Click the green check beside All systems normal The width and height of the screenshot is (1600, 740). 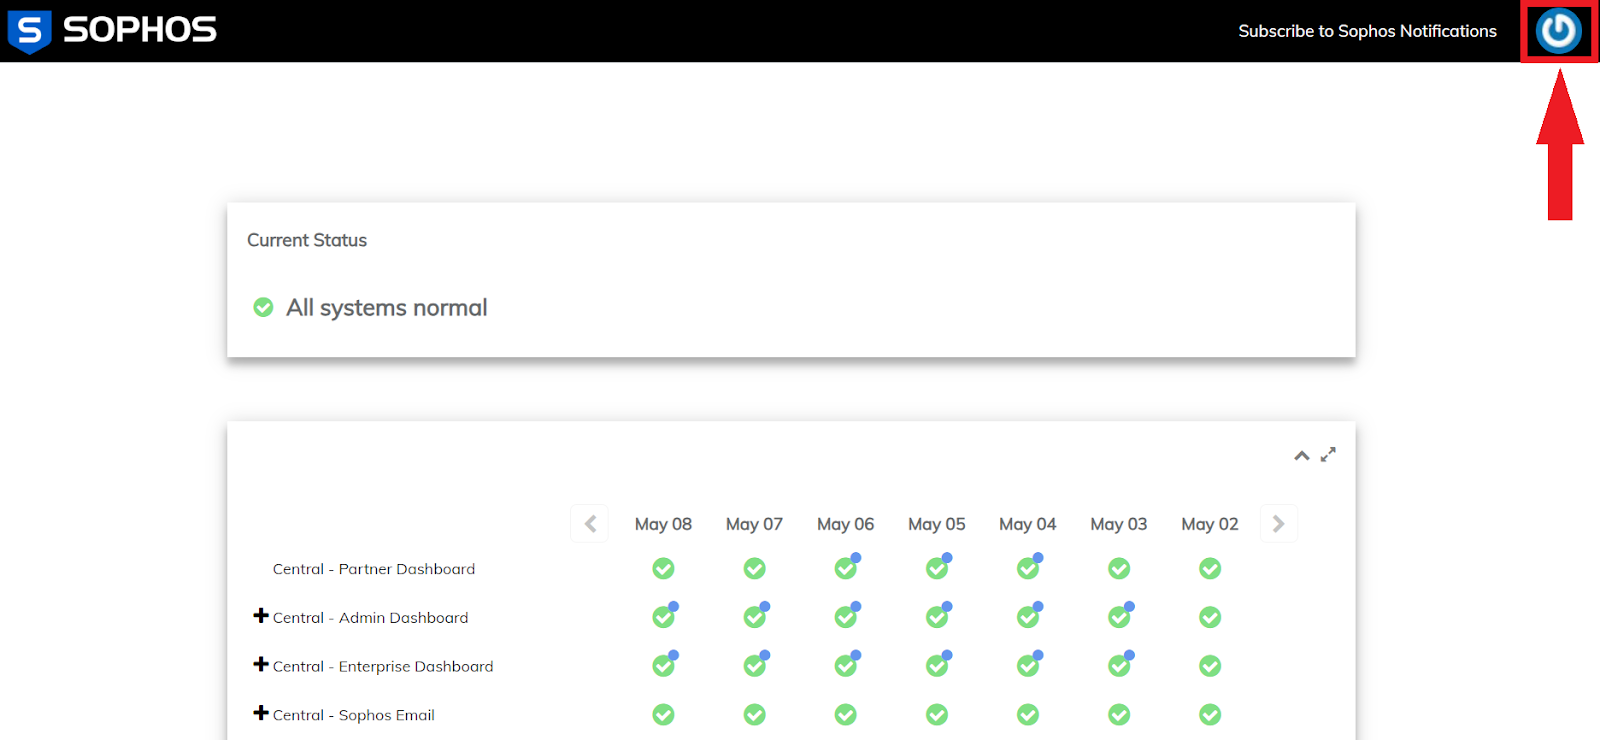(263, 307)
